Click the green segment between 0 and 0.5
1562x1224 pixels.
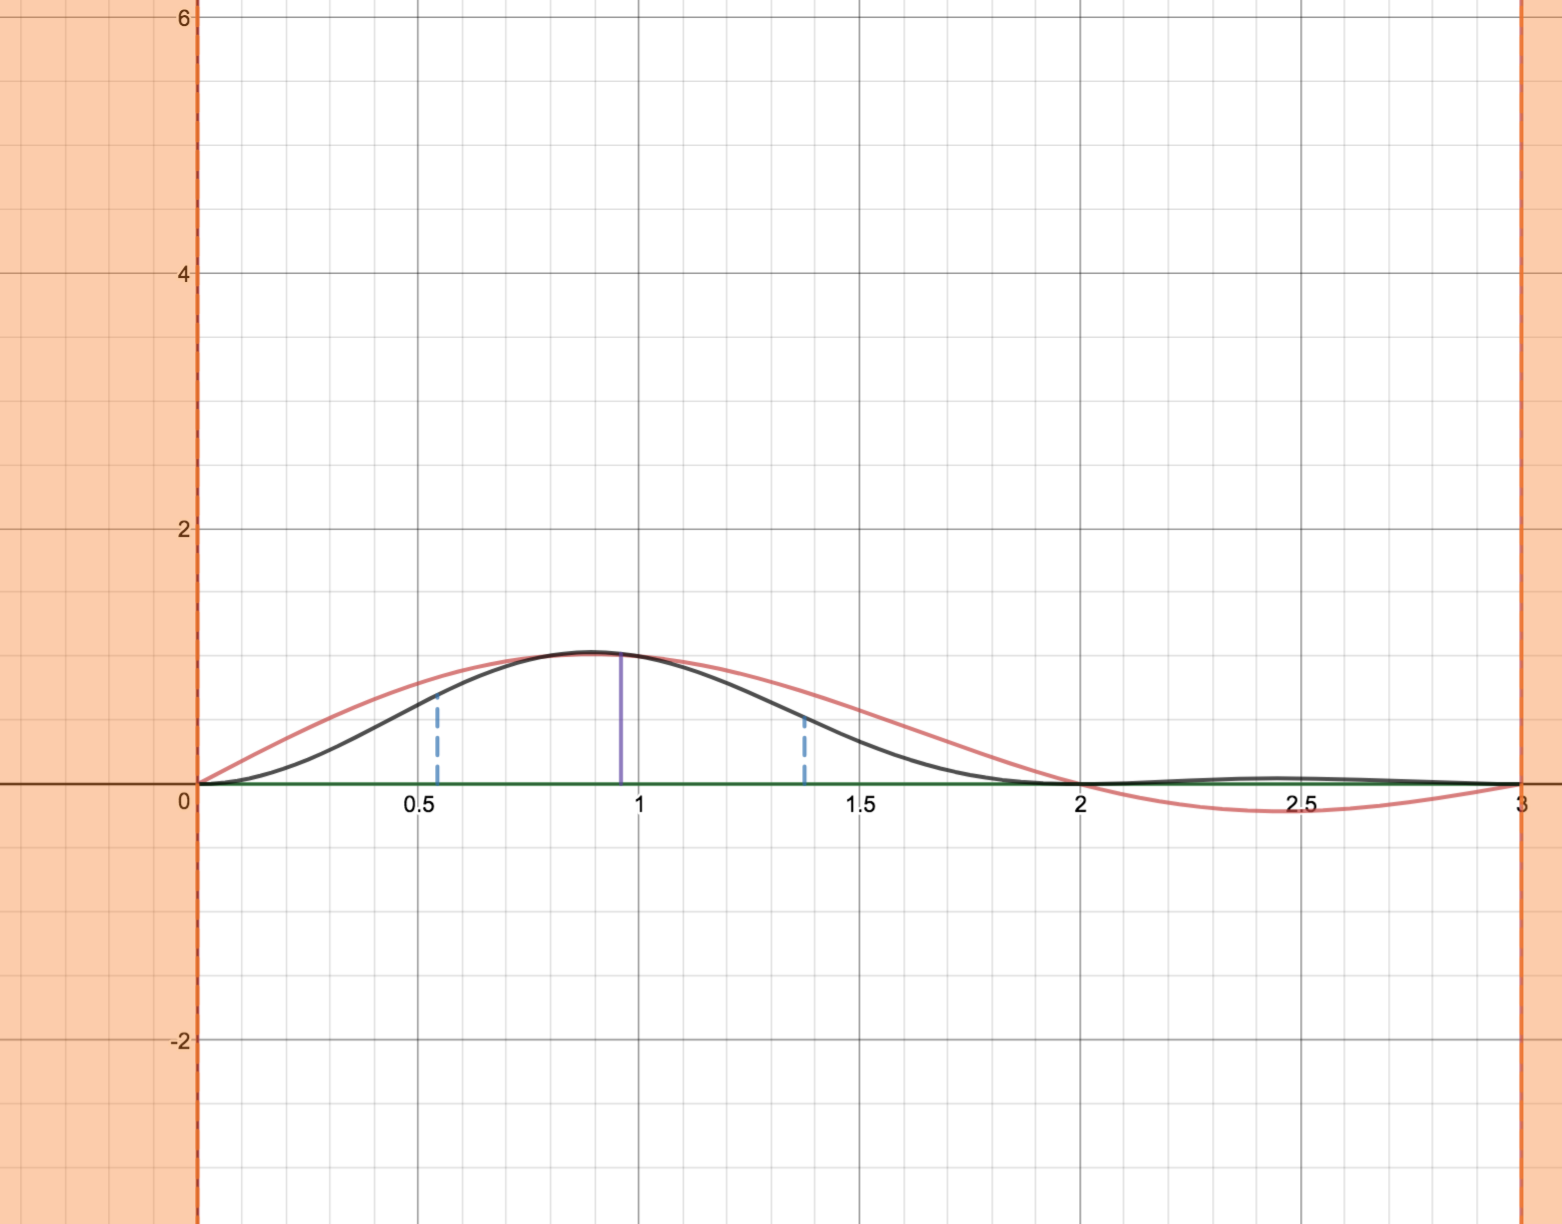pyautogui.click(x=310, y=784)
